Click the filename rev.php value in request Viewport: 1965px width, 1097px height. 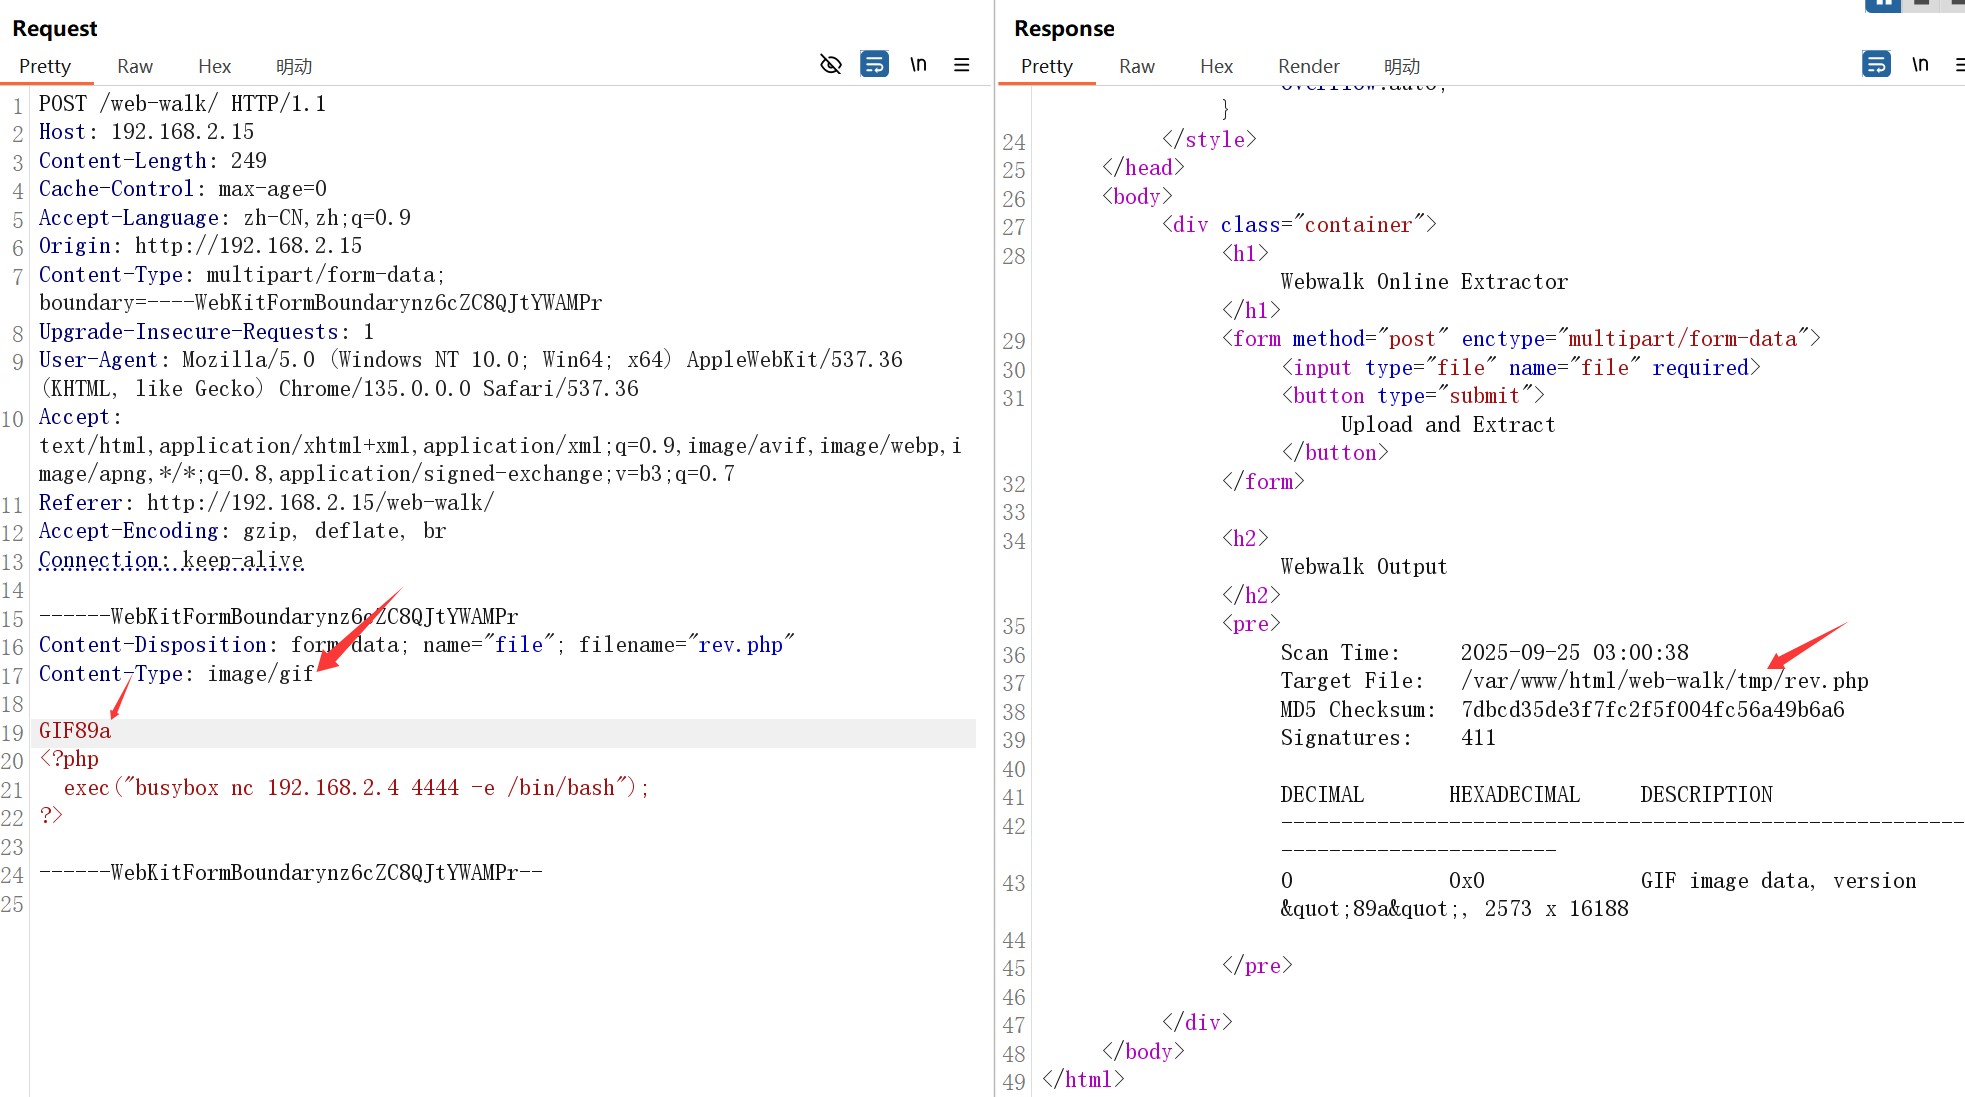coord(740,645)
